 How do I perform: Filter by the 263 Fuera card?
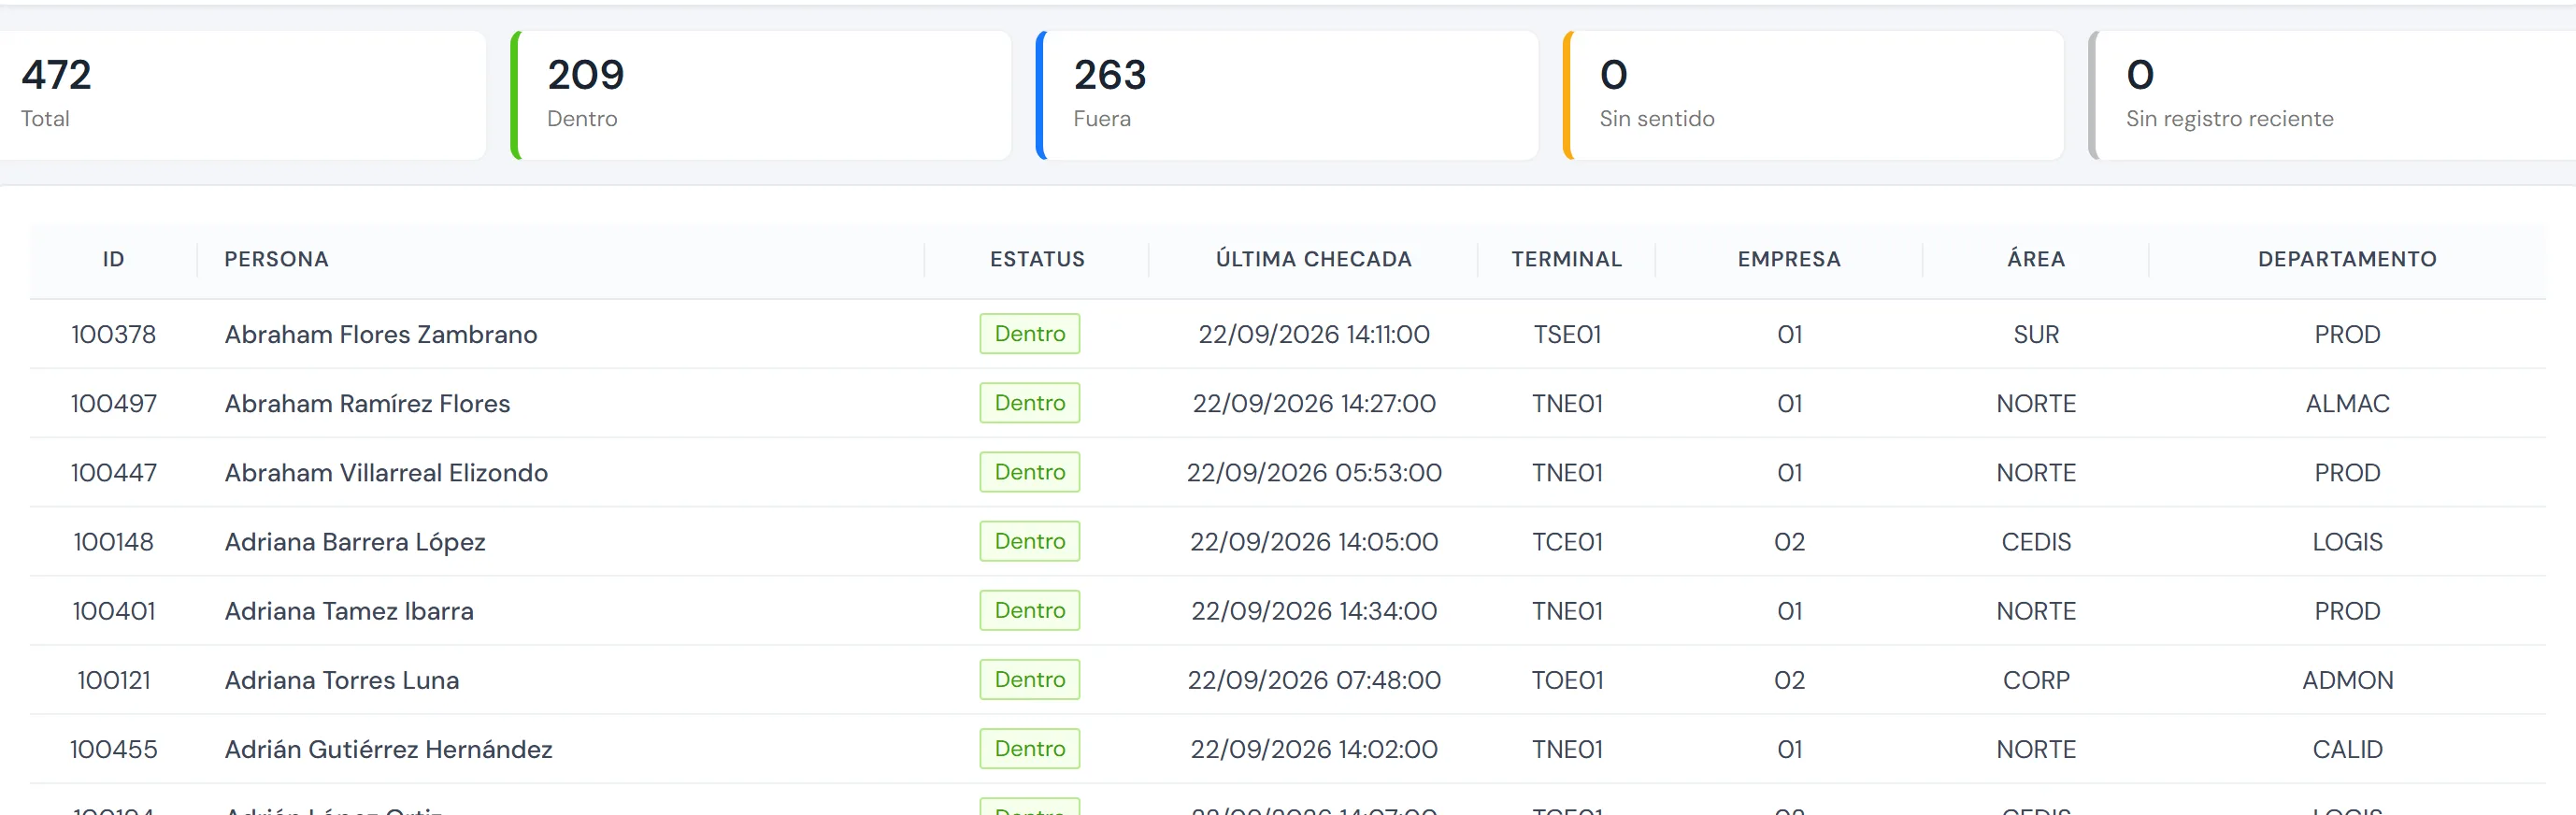pos(1288,95)
